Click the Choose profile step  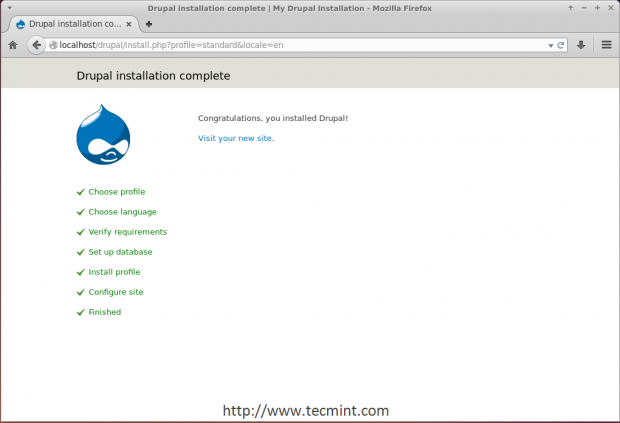pyautogui.click(x=117, y=192)
